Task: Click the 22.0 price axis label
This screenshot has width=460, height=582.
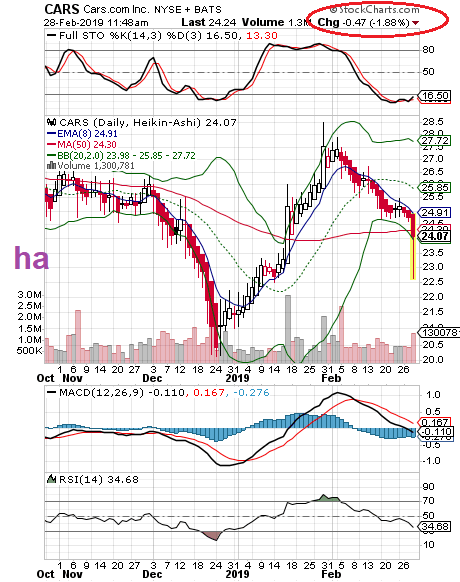Action: click(433, 297)
